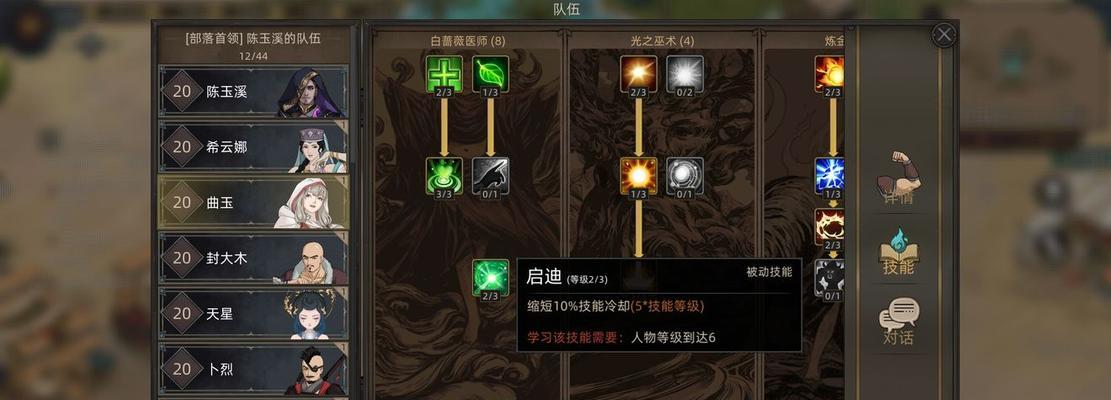Select the green cross healing skill icon
This screenshot has width=1111, height=400.
444,74
